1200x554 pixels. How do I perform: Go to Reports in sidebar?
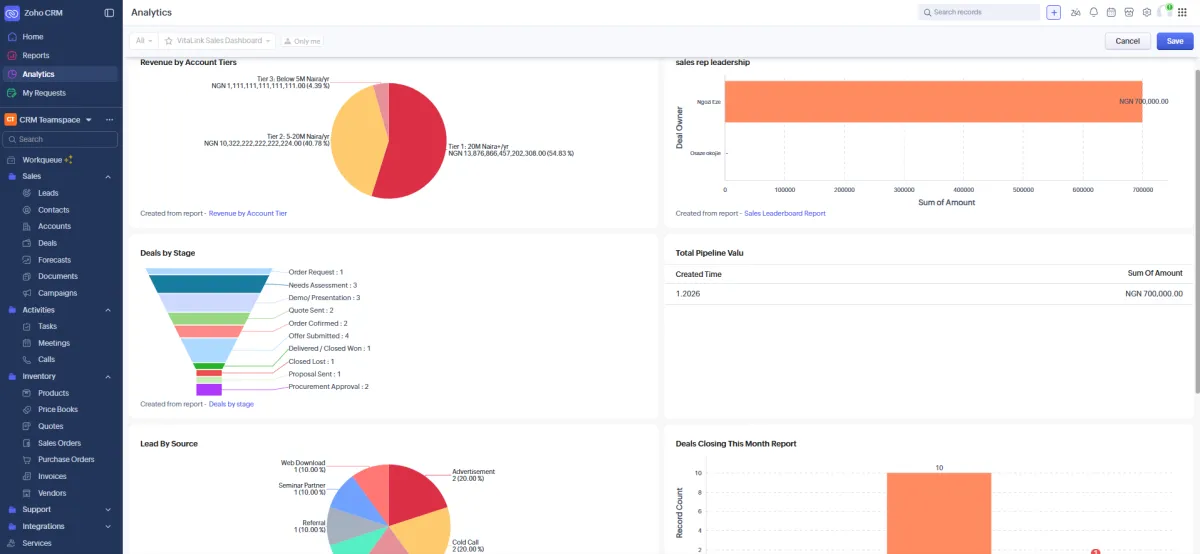[36, 55]
